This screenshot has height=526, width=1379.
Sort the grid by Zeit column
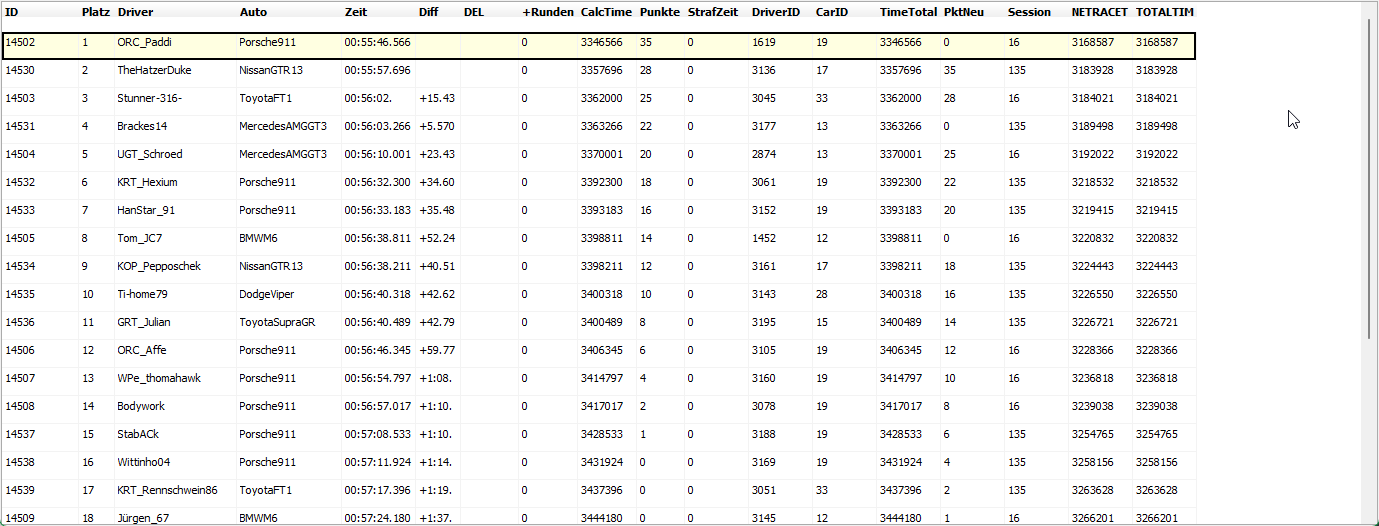356,12
